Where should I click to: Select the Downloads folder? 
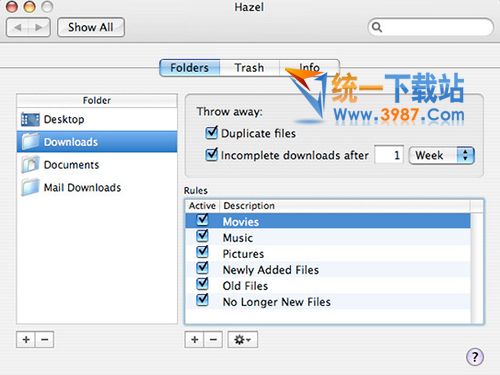pos(97,142)
